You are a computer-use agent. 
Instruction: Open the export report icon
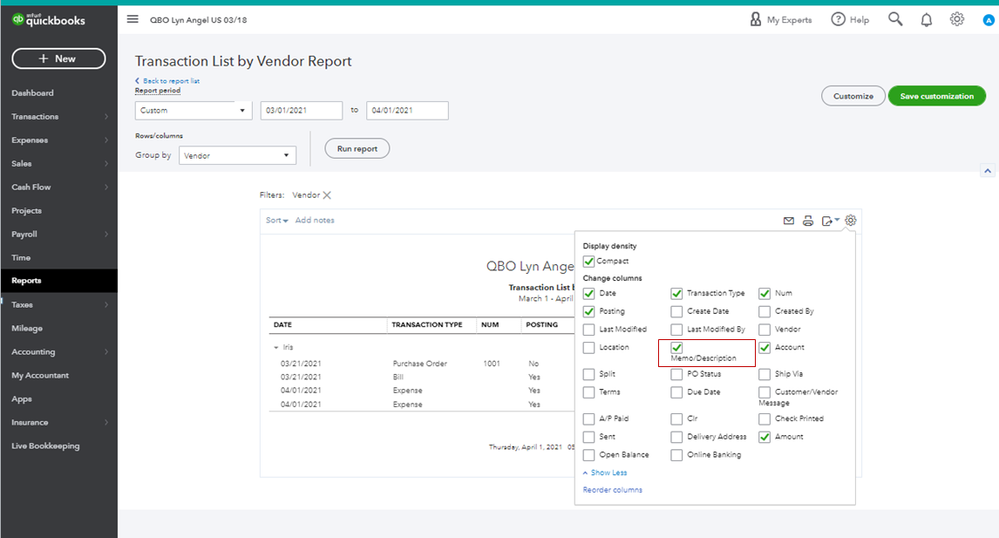(x=830, y=221)
